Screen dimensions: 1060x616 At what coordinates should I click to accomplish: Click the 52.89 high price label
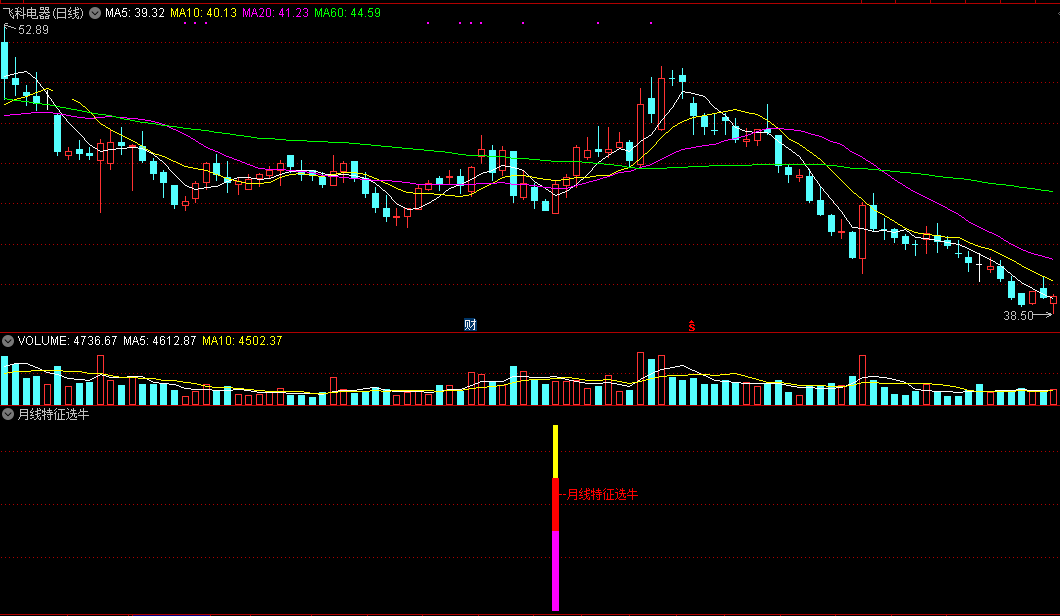point(33,30)
